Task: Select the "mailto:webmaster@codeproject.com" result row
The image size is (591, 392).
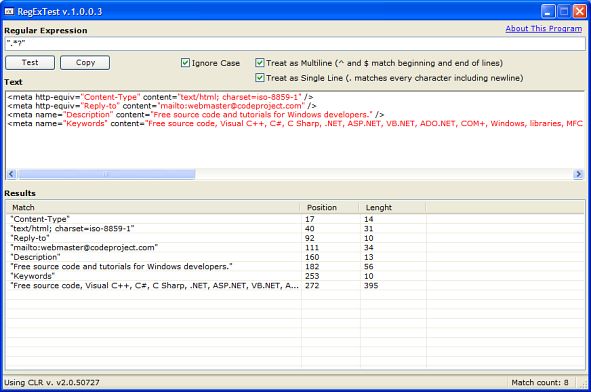Action: [295, 248]
